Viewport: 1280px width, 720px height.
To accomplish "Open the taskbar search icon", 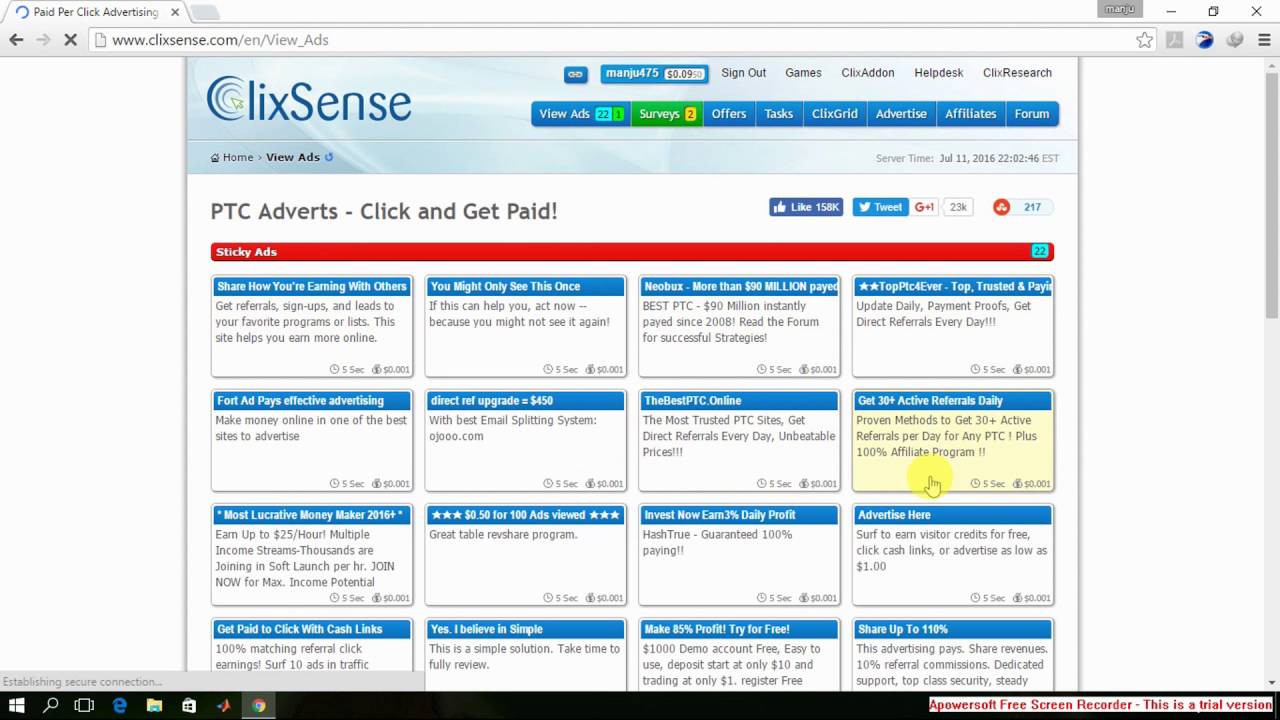I will (51, 705).
